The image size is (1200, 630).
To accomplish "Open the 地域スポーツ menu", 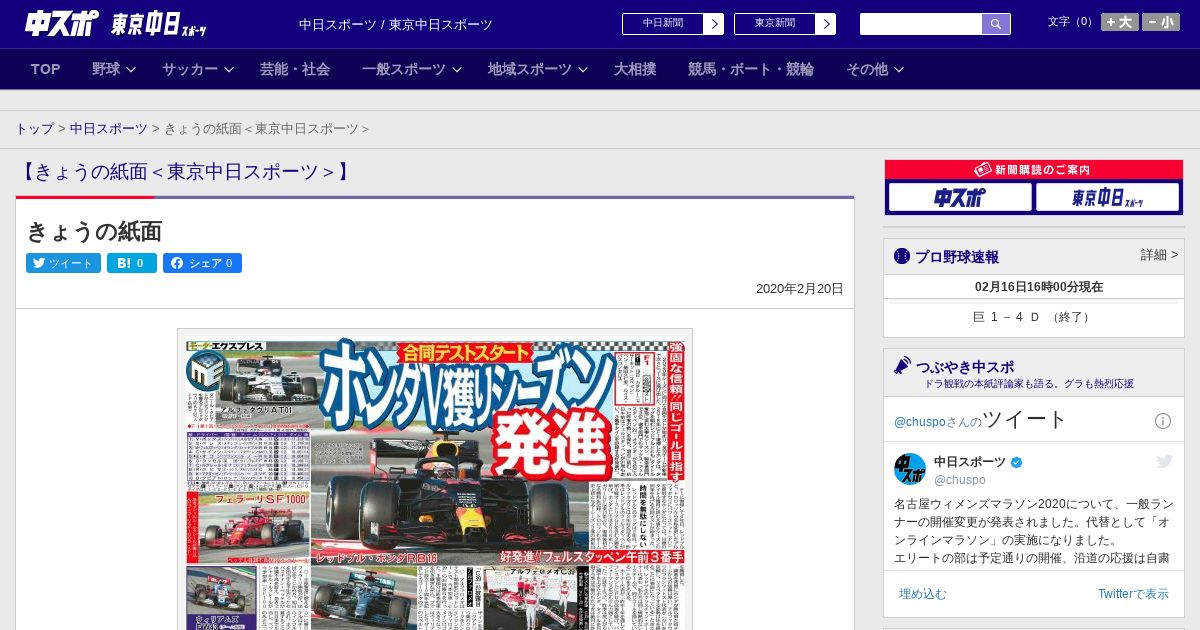I will (x=530, y=69).
